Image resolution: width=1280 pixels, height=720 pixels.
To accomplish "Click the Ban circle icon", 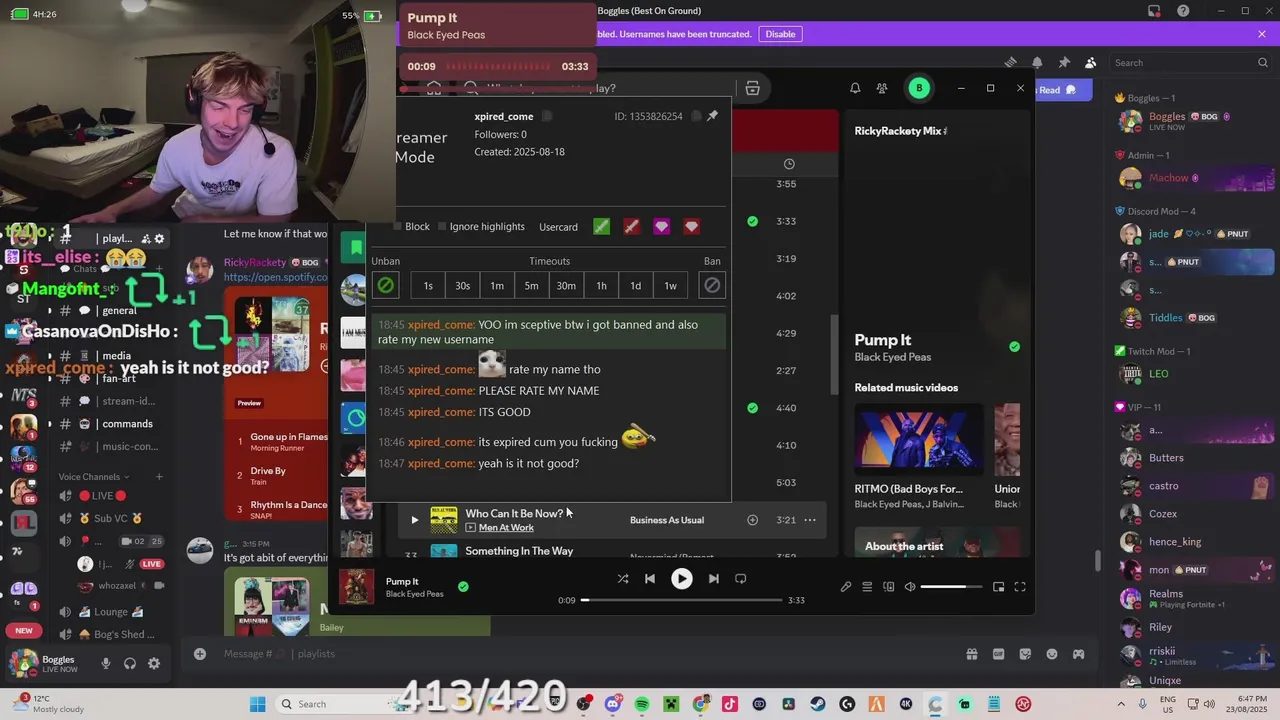I will [712, 285].
